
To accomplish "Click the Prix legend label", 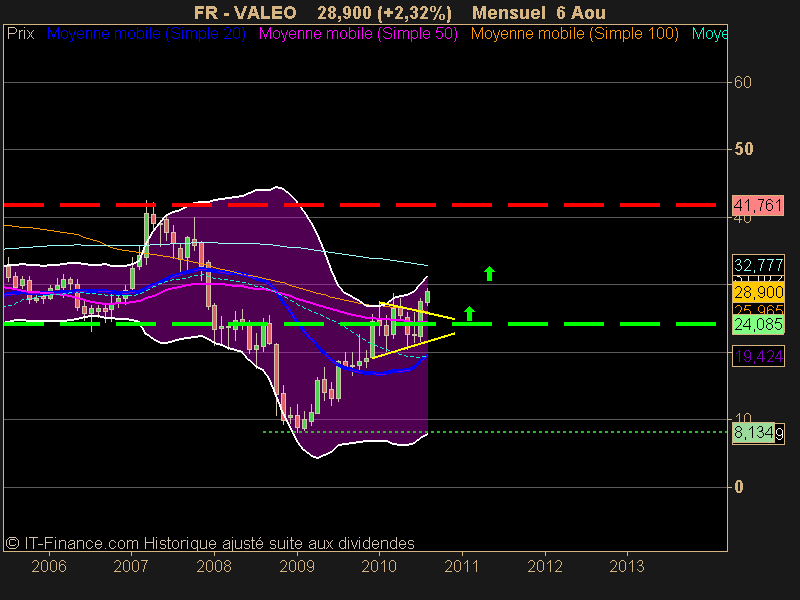I will [20, 34].
